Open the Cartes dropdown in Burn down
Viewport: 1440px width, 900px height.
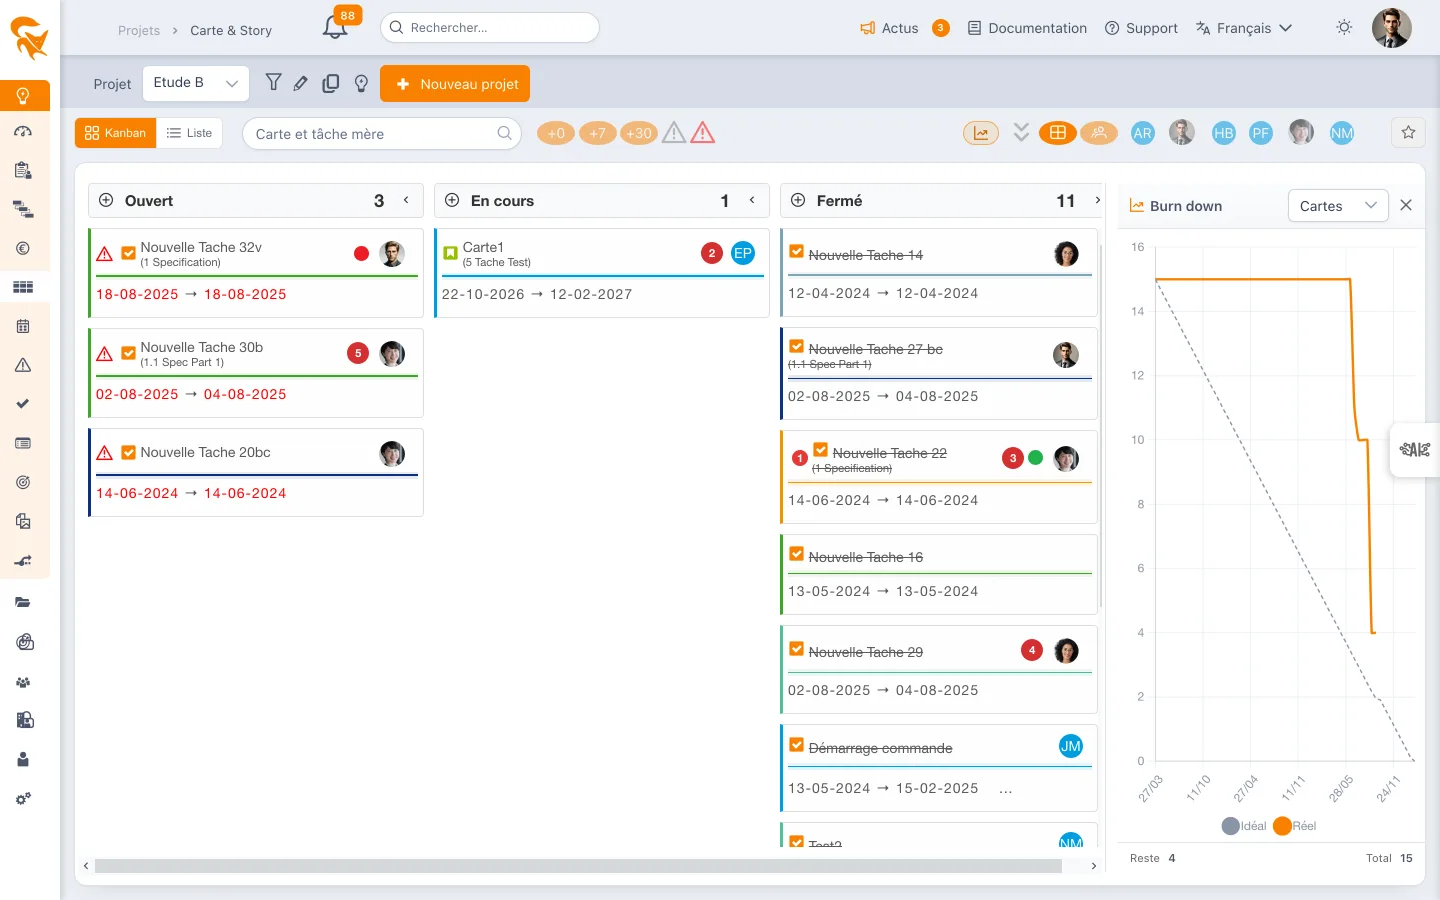tap(1338, 206)
